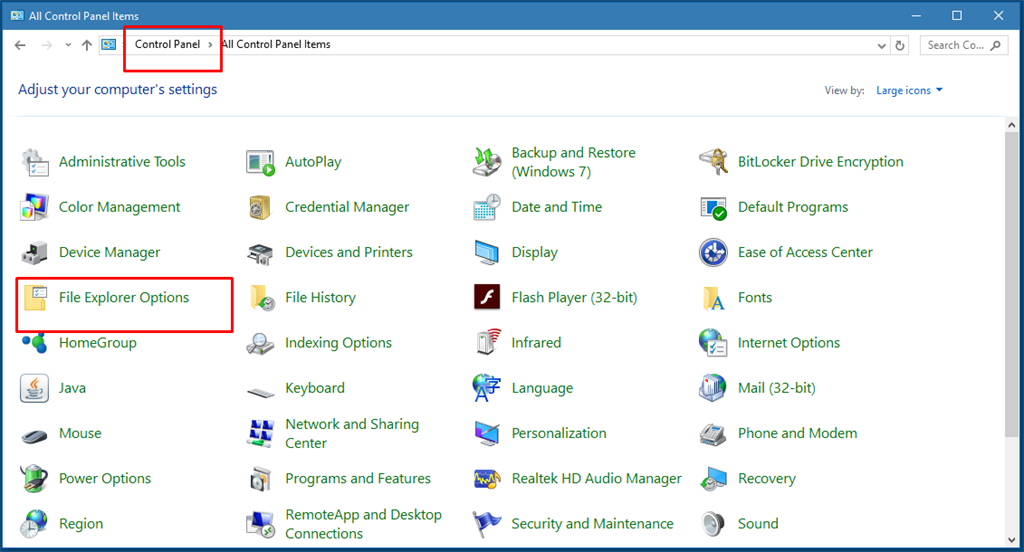The image size is (1024, 552).
Task: Click the Internet Options icon
Action: (713, 342)
